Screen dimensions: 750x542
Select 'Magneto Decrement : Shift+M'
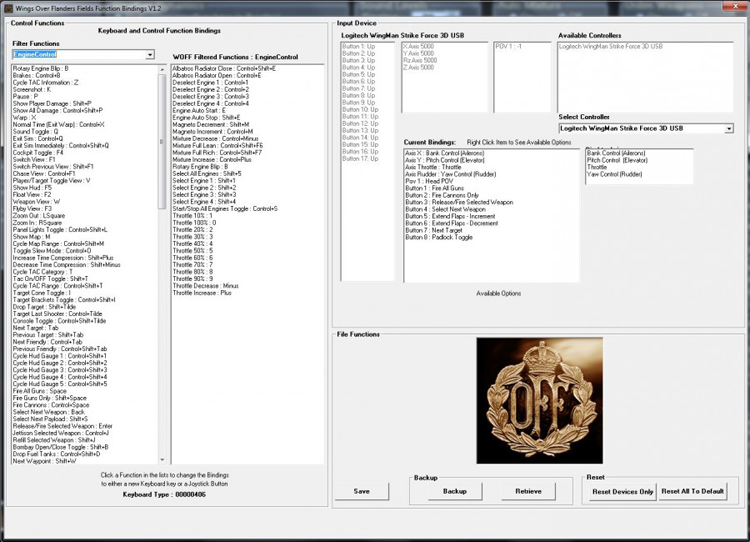211,124
